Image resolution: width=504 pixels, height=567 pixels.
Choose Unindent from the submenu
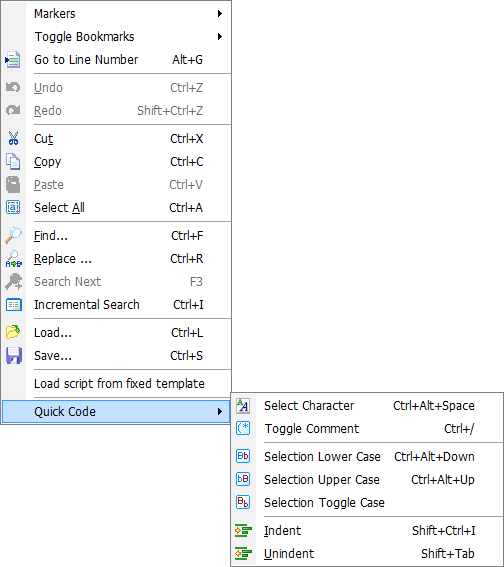pyautogui.click(x=367, y=554)
